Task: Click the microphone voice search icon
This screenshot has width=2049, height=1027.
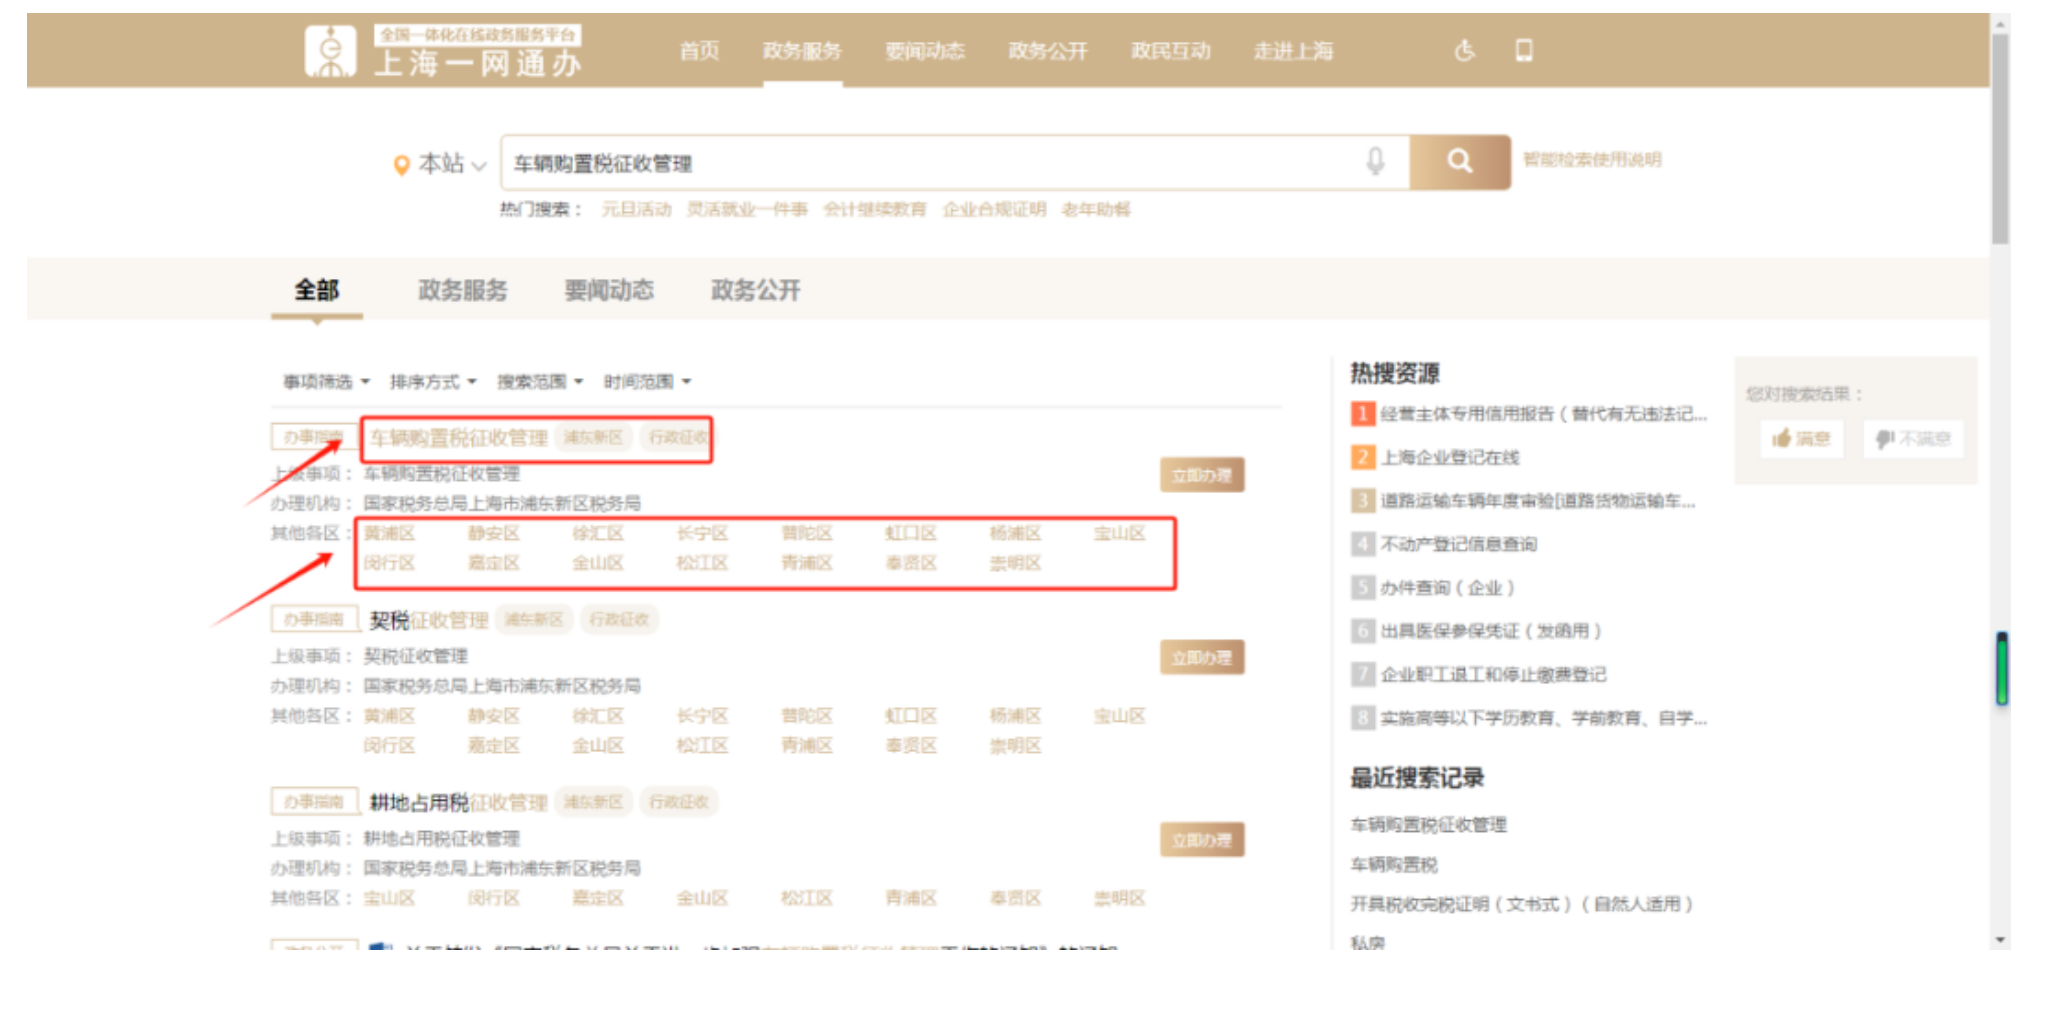Action: point(1377,160)
